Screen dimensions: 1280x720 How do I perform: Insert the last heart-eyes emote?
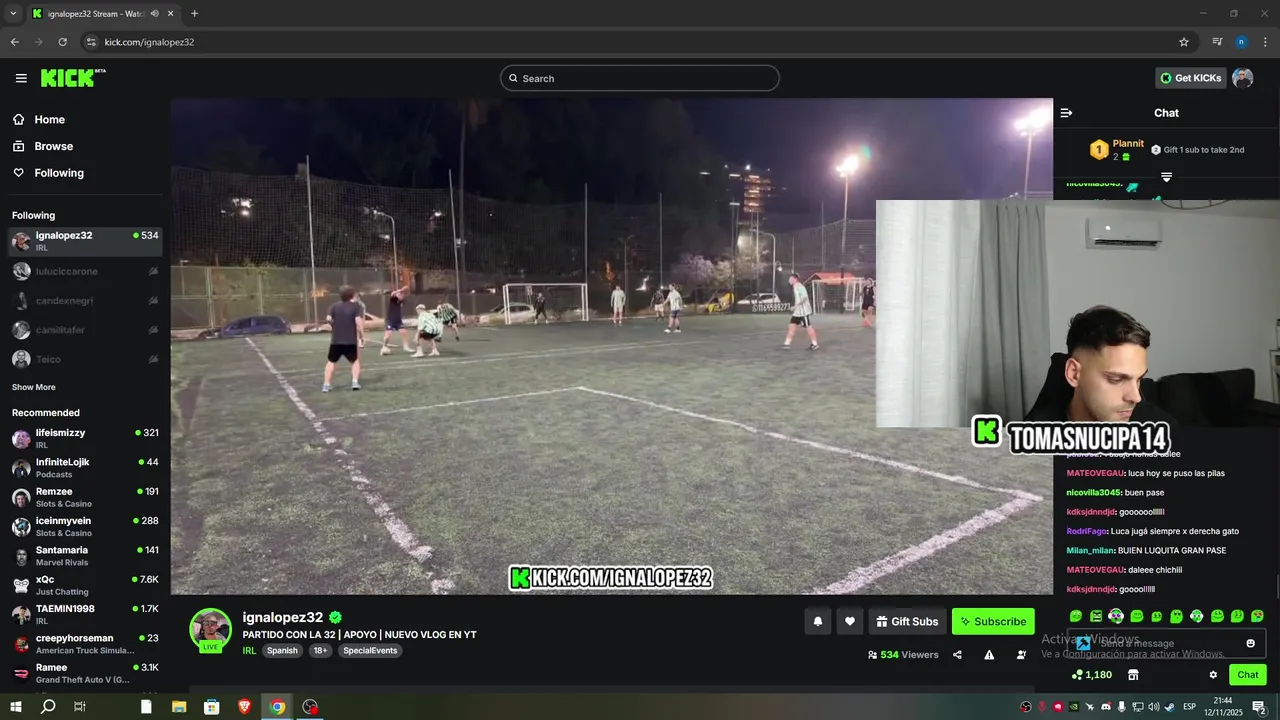pos(1257,616)
